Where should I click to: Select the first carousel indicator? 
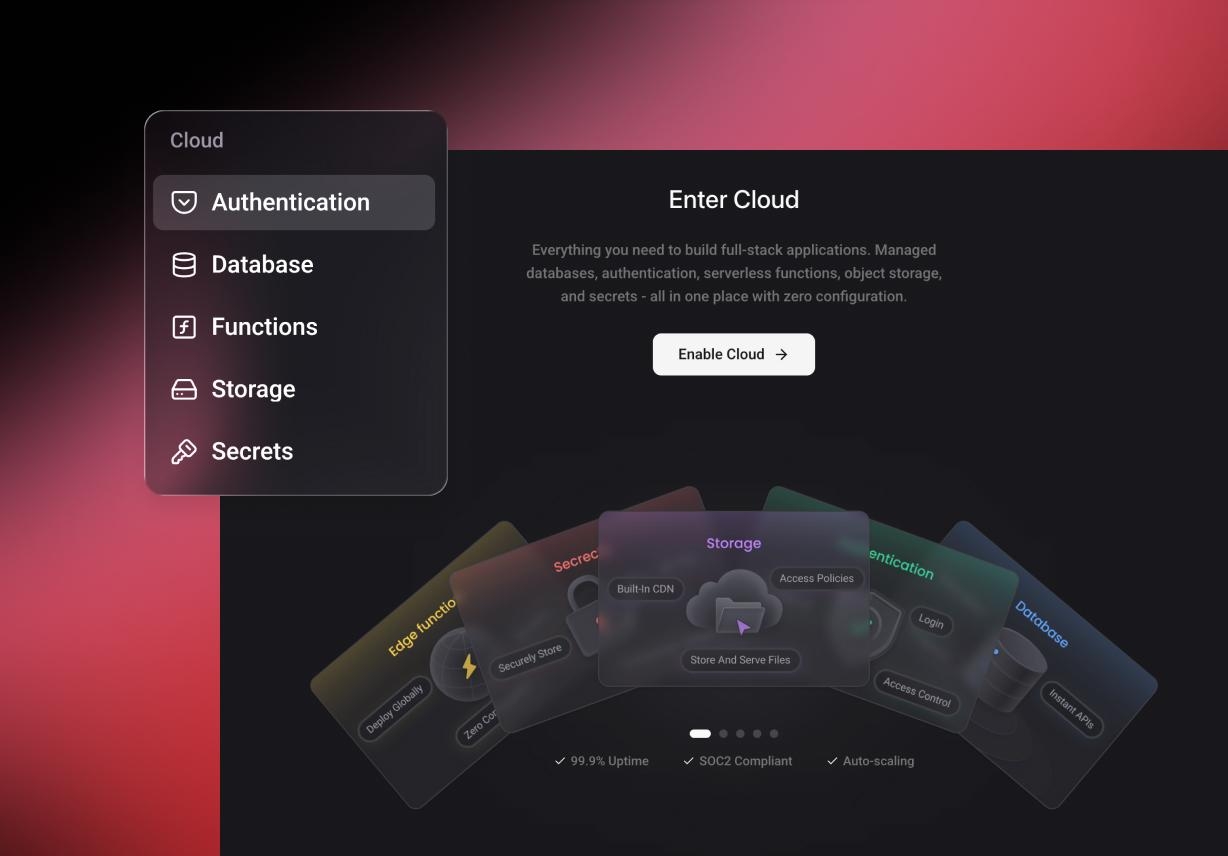(x=700, y=734)
